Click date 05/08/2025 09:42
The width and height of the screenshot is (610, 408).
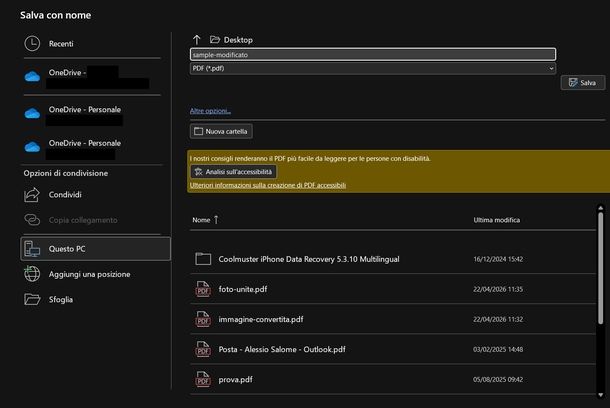(498, 379)
